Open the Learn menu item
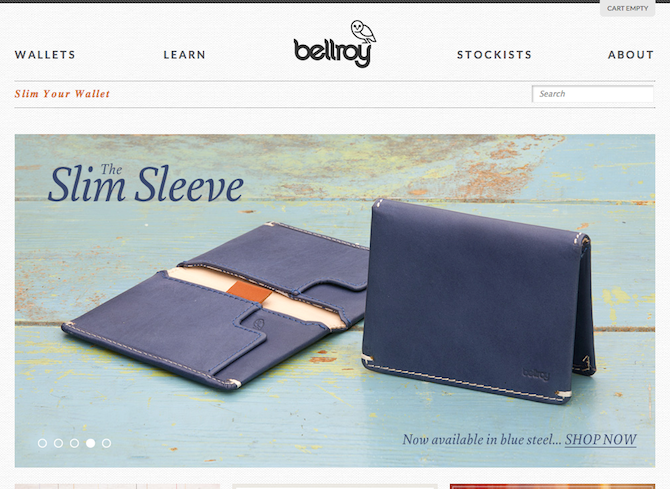This screenshot has width=670, height=489. pyautogui.click(x=185, y=55)
